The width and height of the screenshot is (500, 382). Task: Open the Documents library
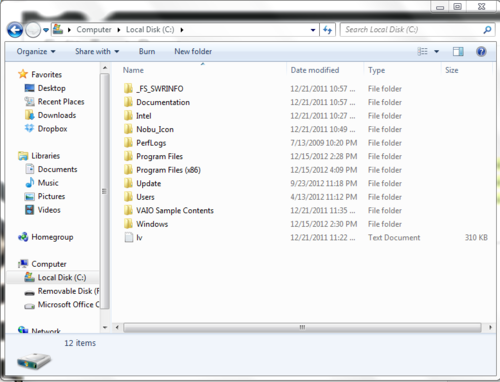(57, 169)
